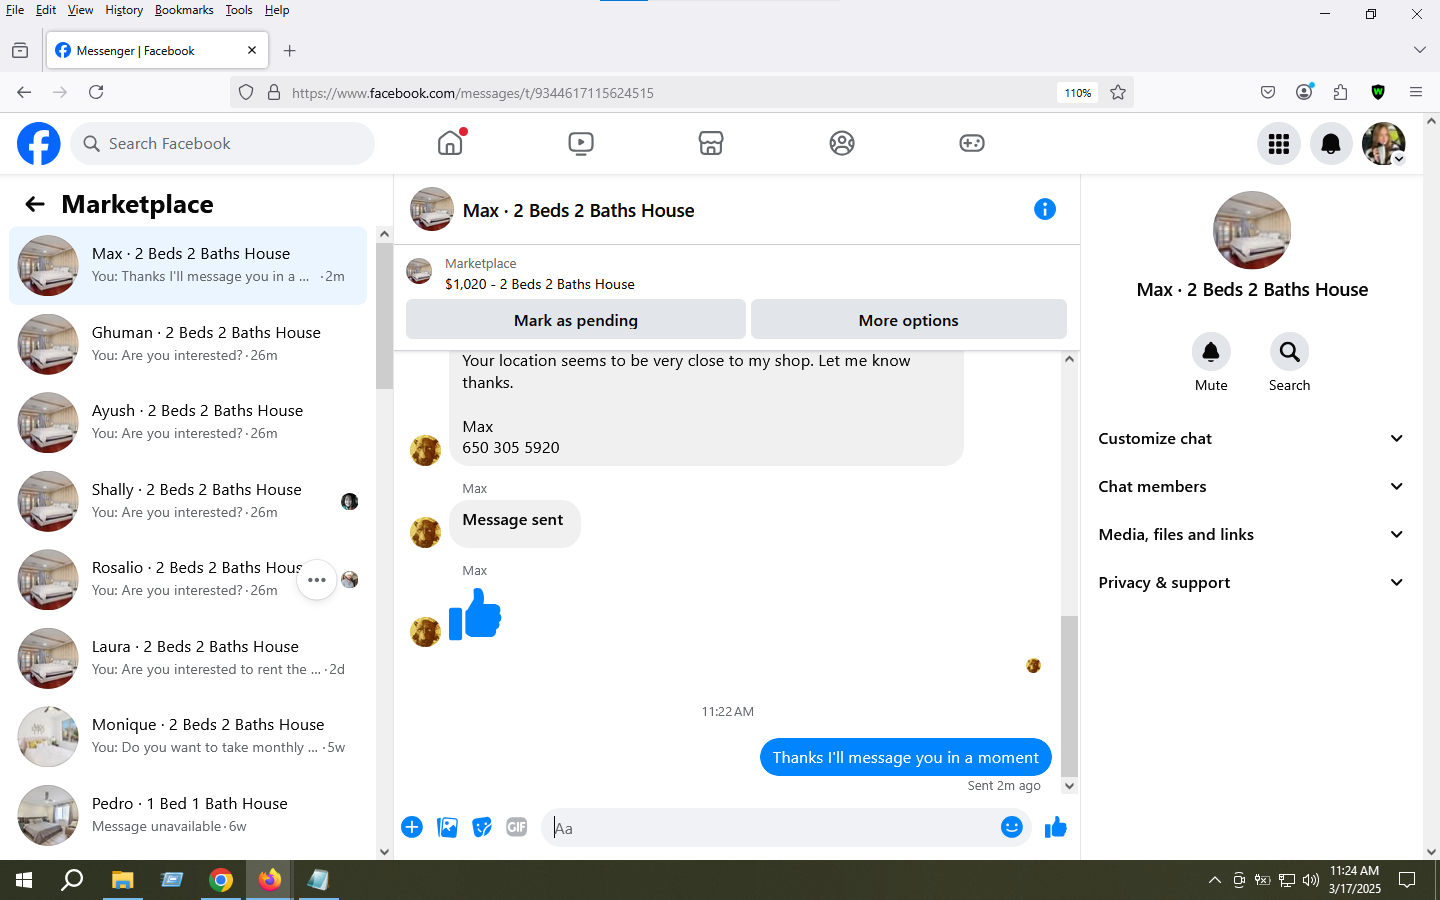
Task: Open Laura 2 Beds 2 Baths conversation
Action: pyautogui.click(x=188, y=658)
